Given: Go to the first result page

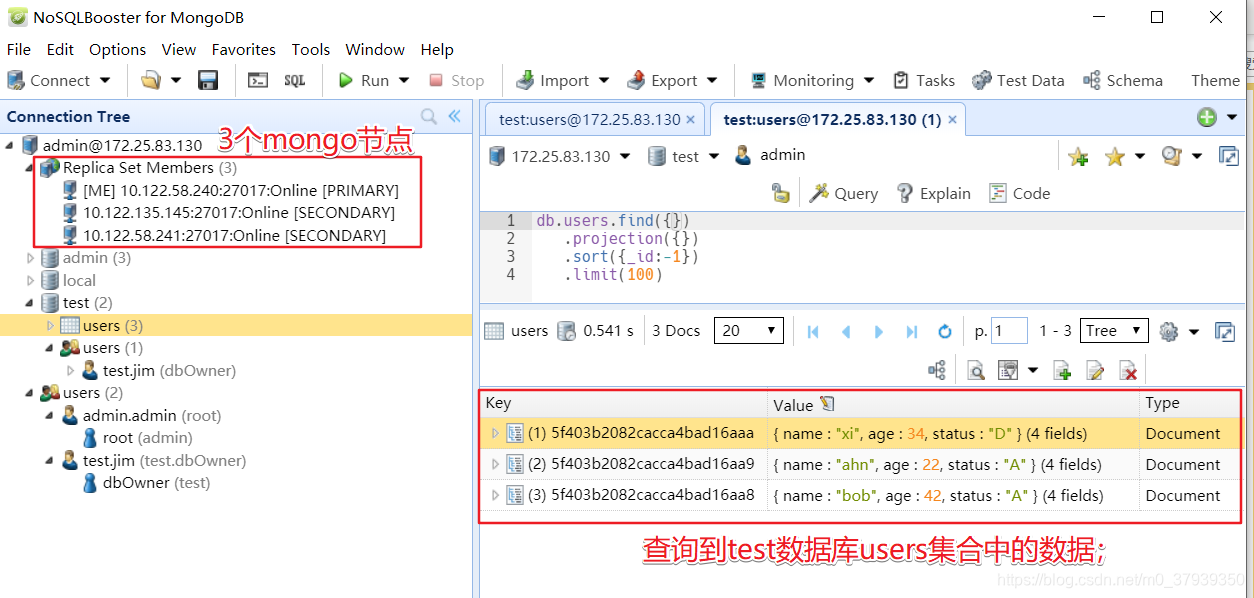Looking at the screenshot, I should 813,331.
